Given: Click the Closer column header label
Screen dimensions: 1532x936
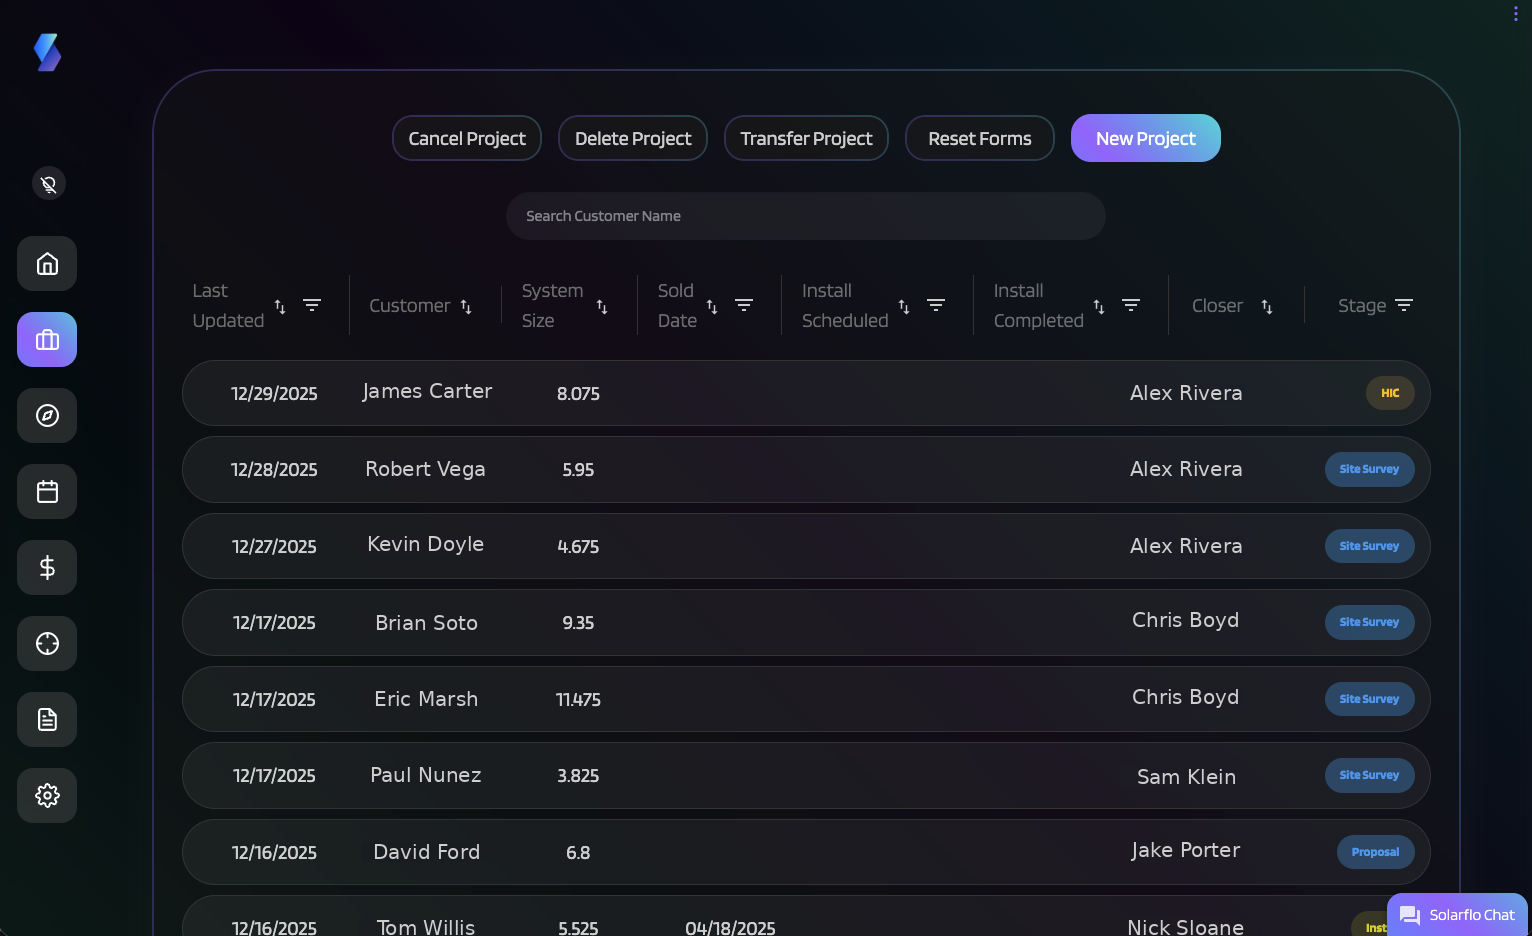Looking at the screenshot, I should (x=1217, y=306).
